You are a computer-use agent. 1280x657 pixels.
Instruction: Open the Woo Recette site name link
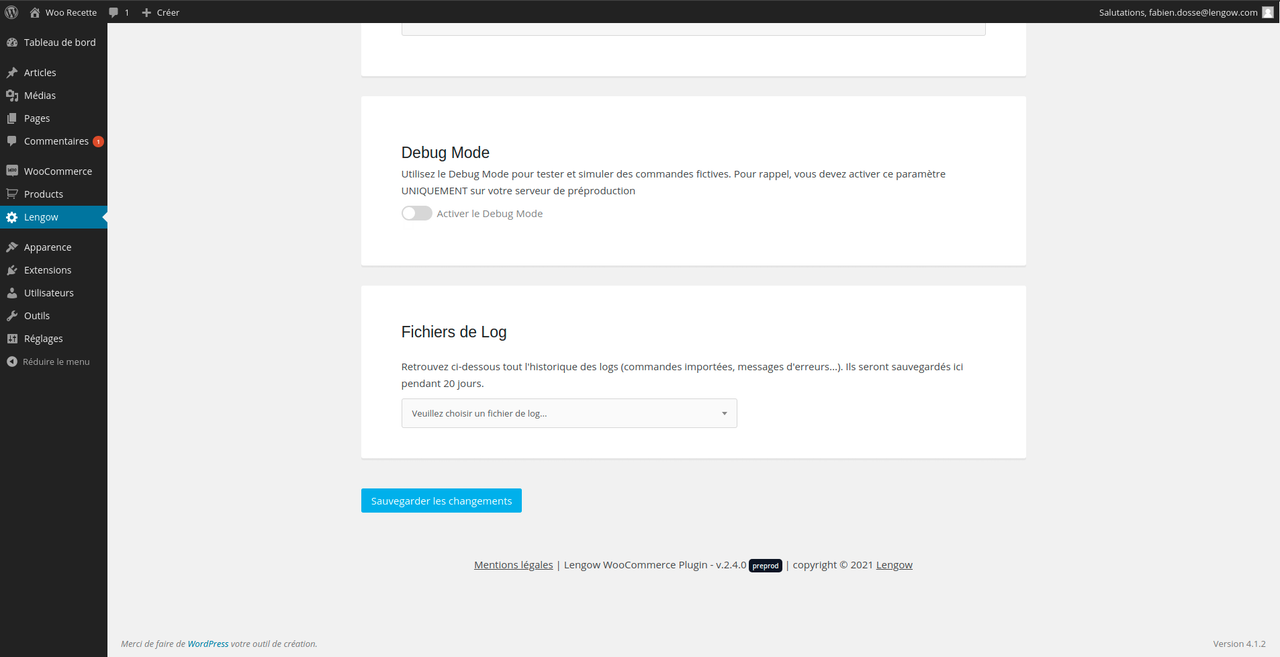tap(71, 12)
